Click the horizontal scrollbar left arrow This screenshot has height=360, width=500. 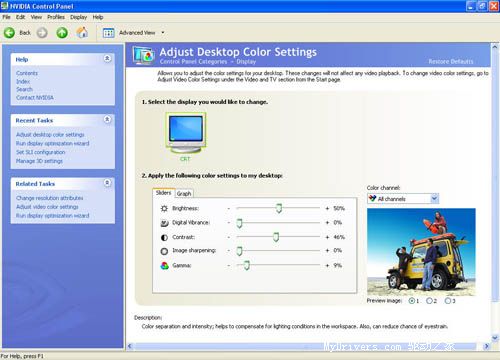click(x=130, y=346)
